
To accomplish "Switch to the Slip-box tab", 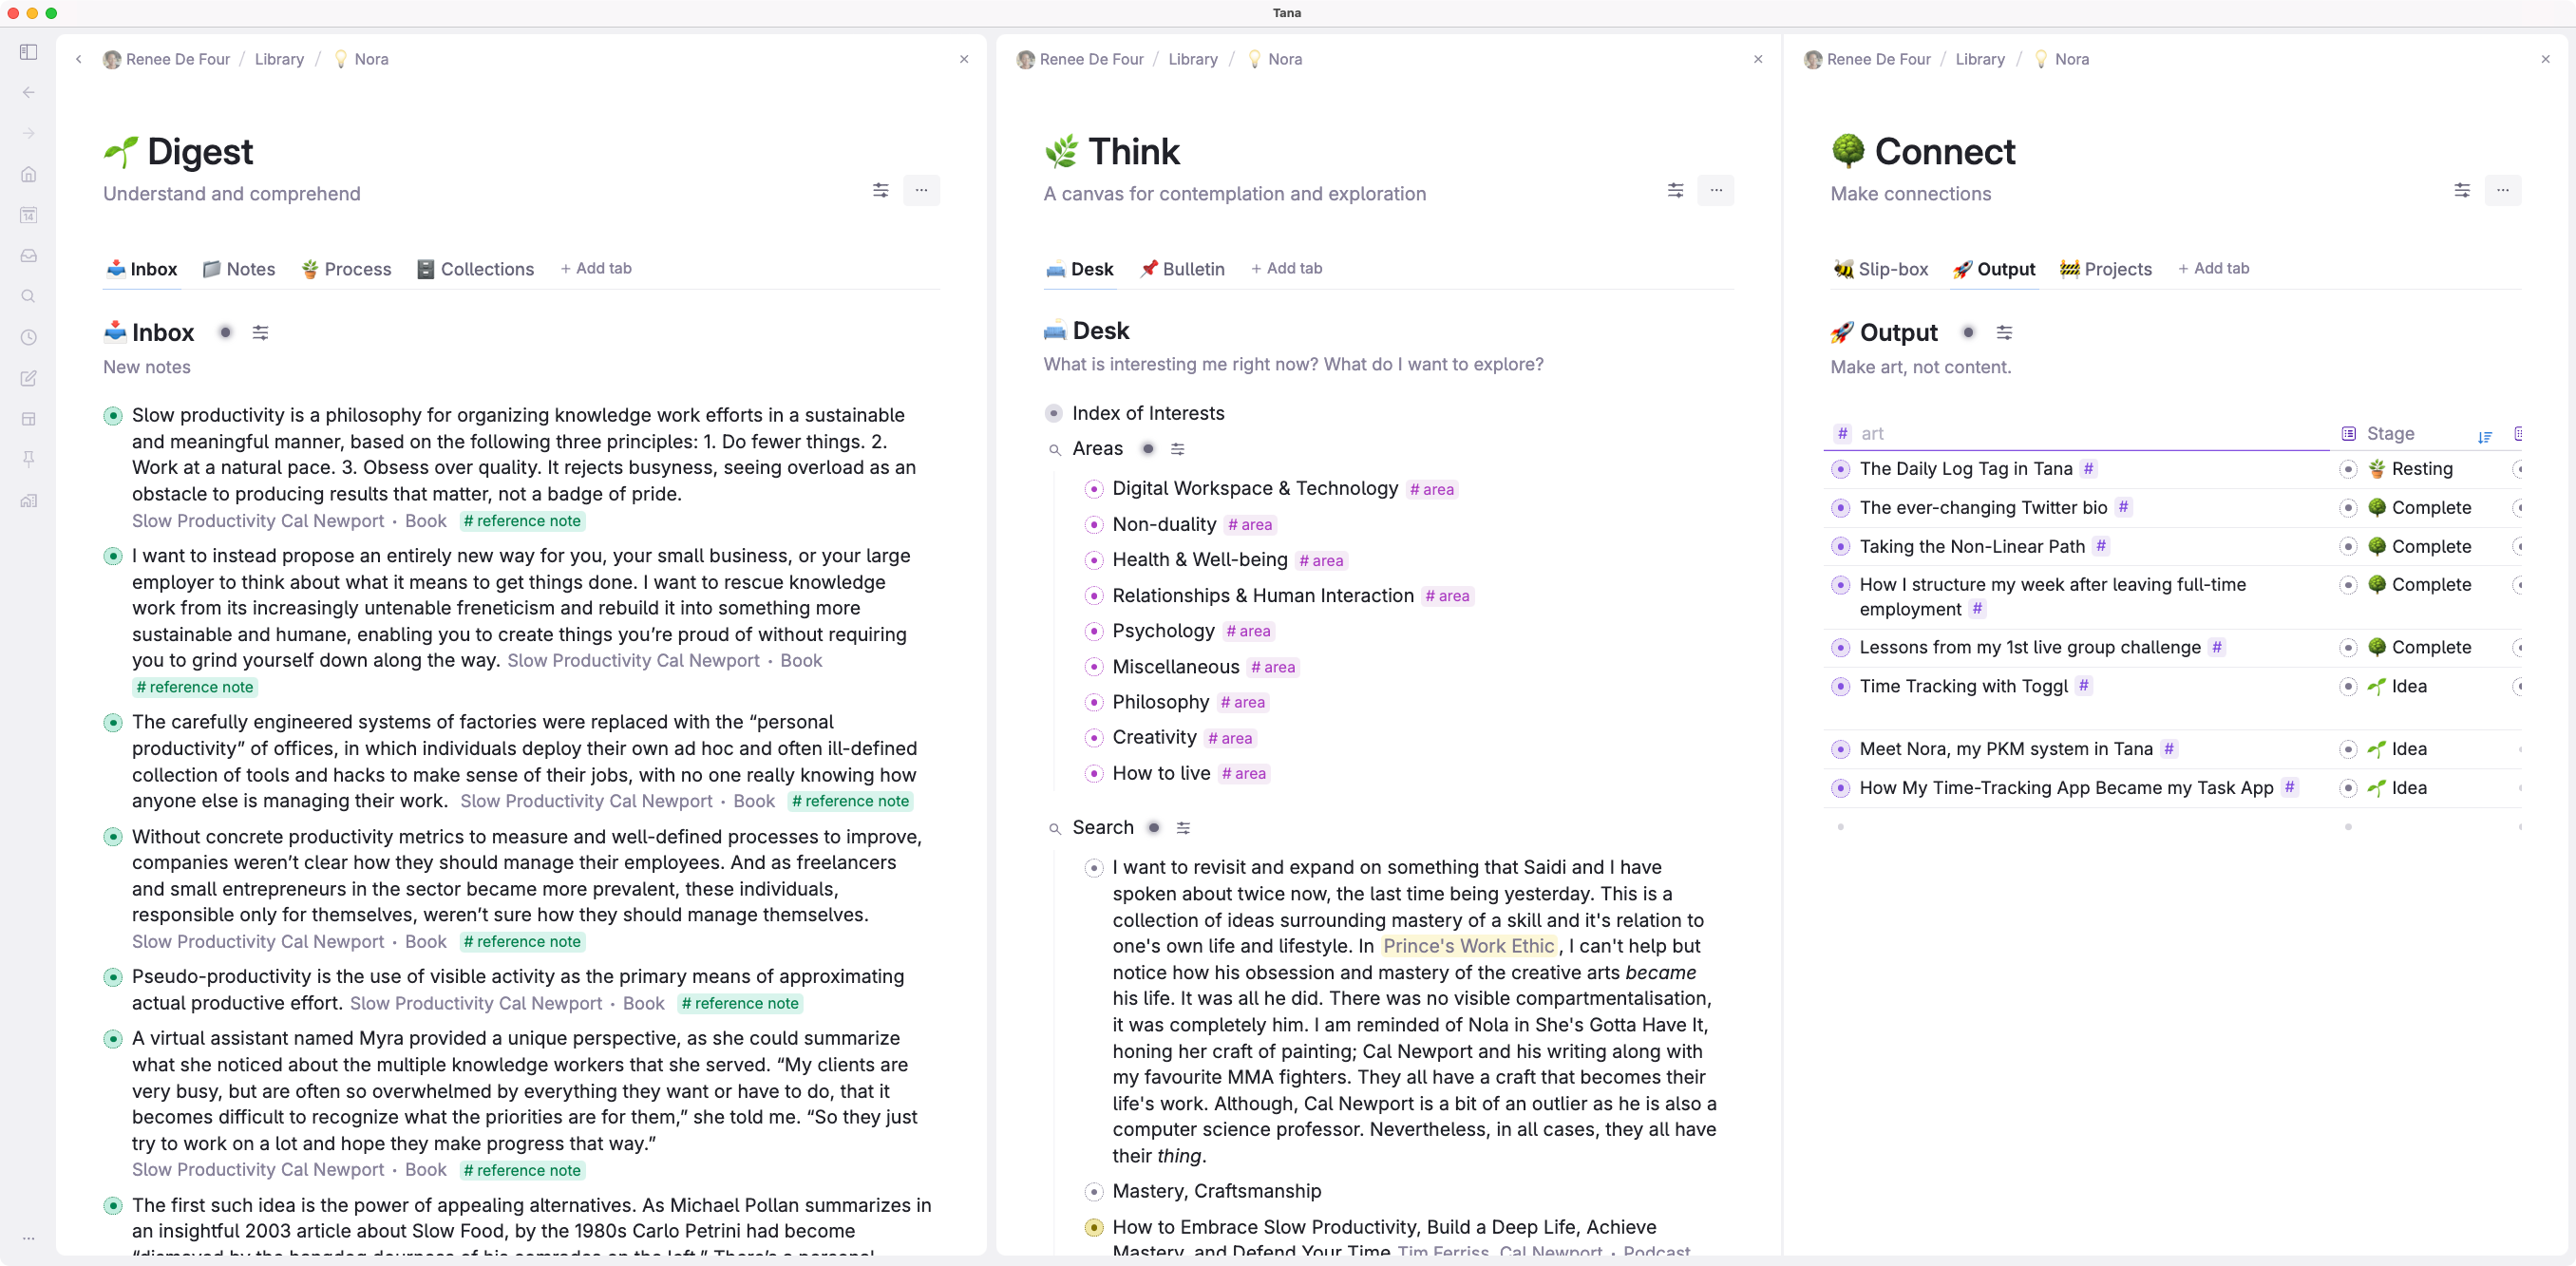I will click(x=1880, y=269).
